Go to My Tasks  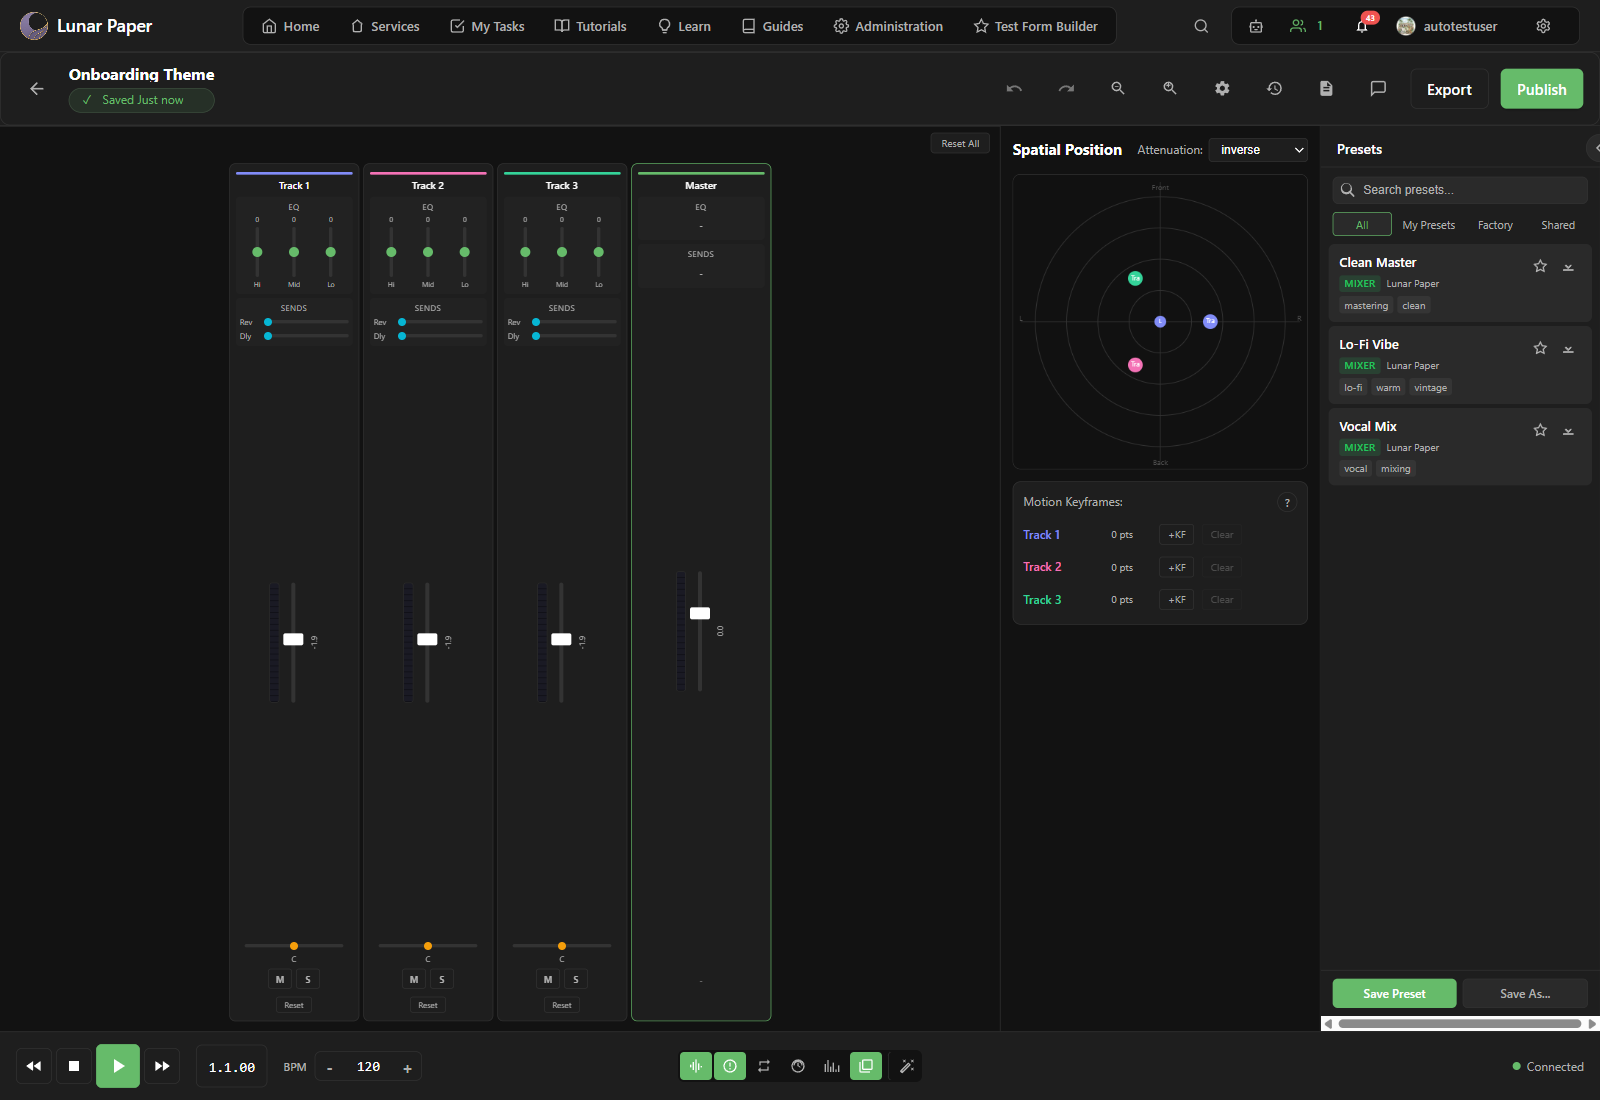487,26
